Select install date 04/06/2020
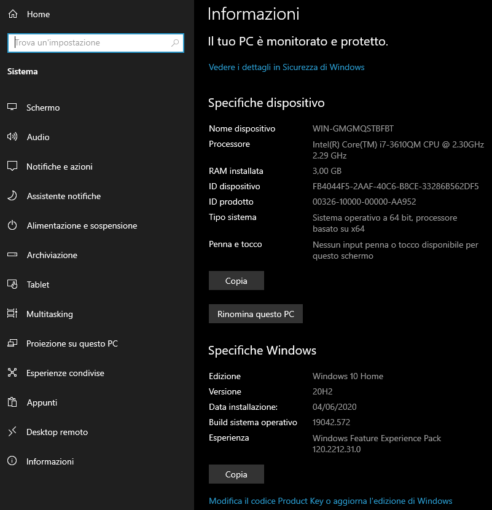The height and width of the screenshot is (510, 492). (334, 407)
